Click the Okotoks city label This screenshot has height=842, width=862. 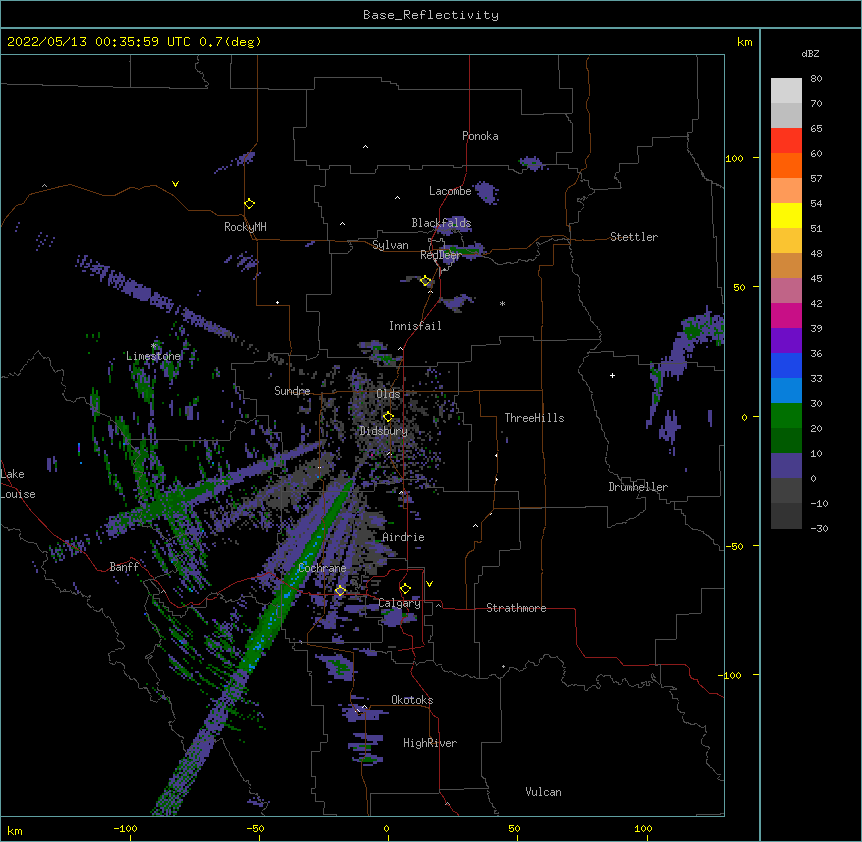point(412,700)
